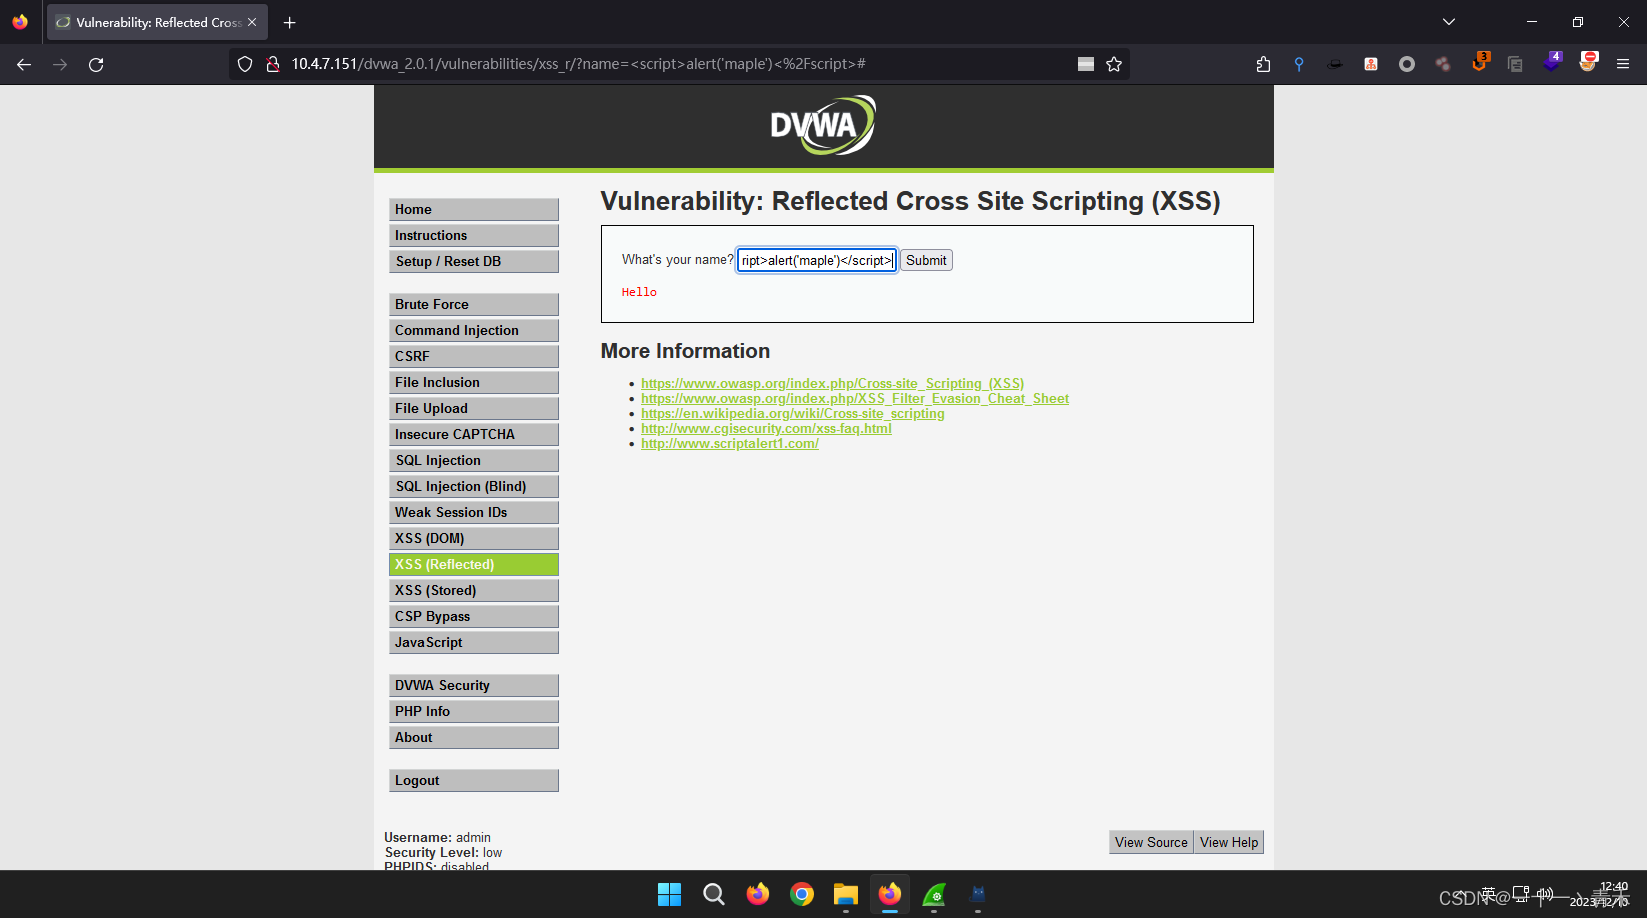
Task: Click the active Firefox taskbar icon
Action: pyautogui.click(x=890, y=894)
